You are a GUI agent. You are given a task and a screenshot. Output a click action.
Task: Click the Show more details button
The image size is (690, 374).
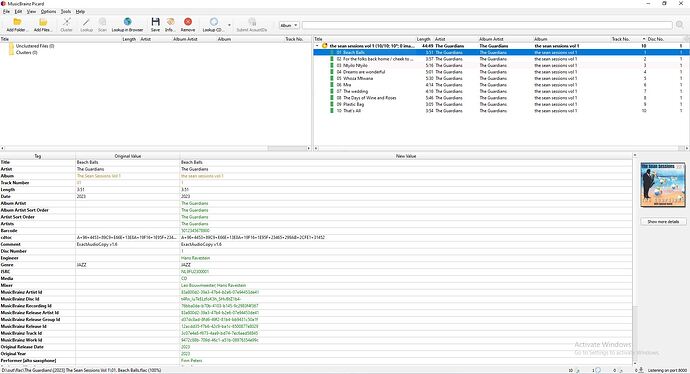(x=663, y=222)
